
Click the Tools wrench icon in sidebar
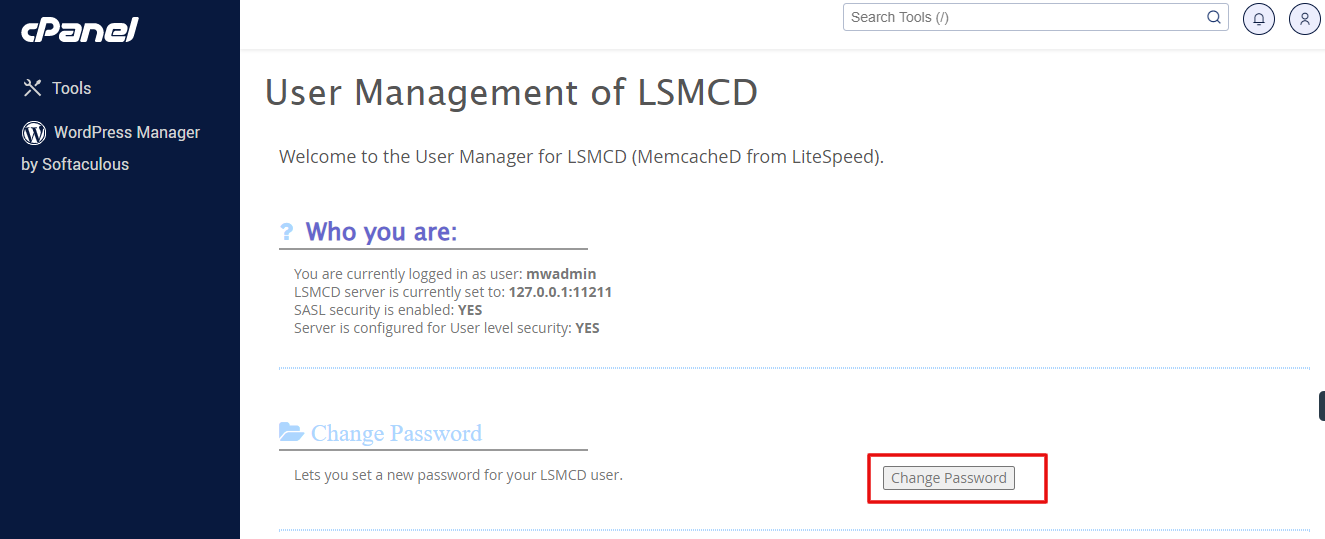[32, 88]
